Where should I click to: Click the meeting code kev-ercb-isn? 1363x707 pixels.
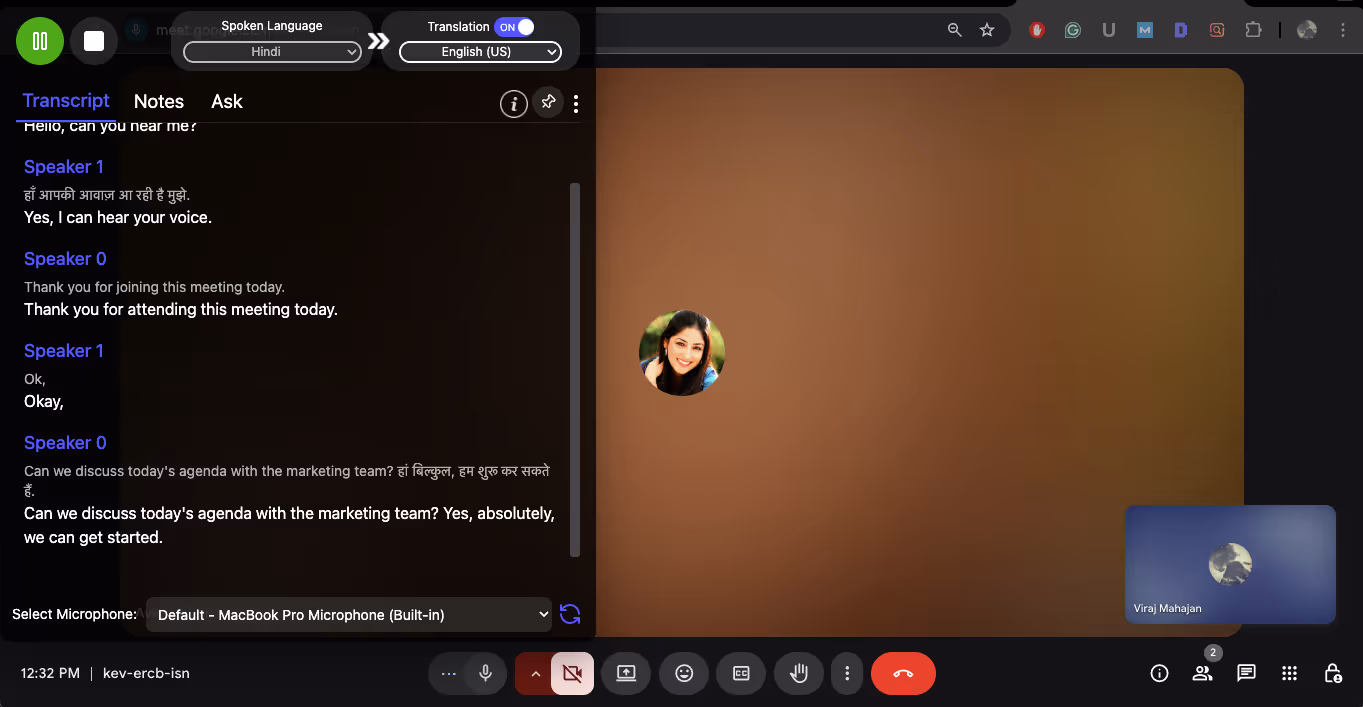(x=146, y=673)
